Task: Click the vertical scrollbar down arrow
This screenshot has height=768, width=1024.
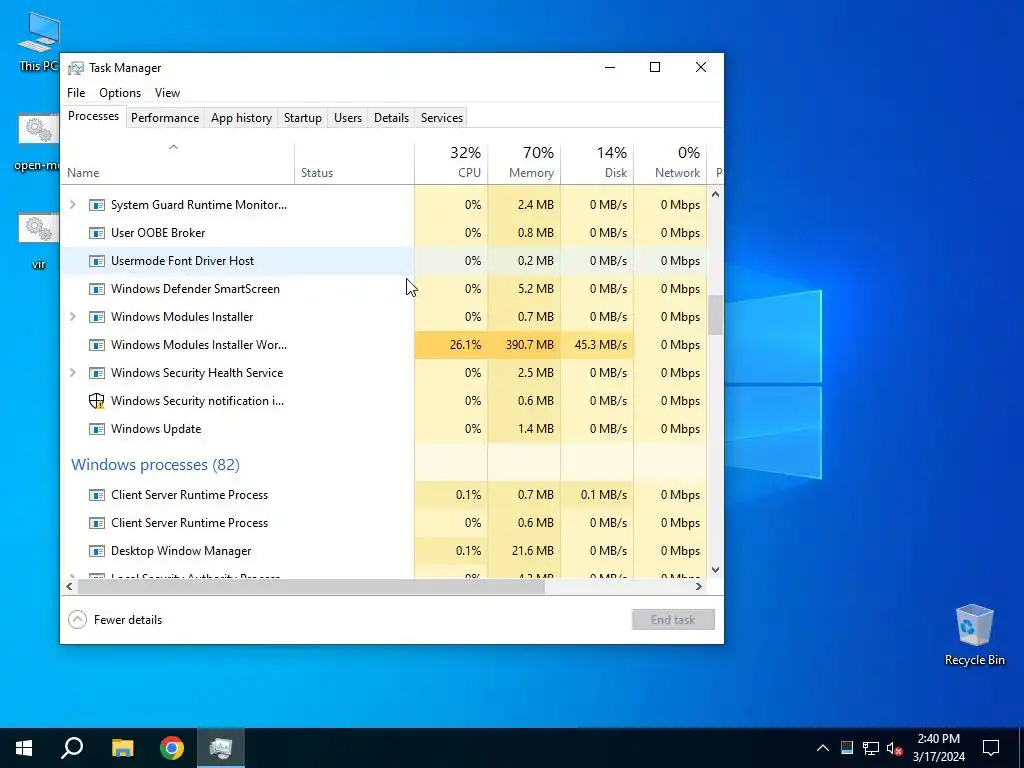Action: coord(715,569)
